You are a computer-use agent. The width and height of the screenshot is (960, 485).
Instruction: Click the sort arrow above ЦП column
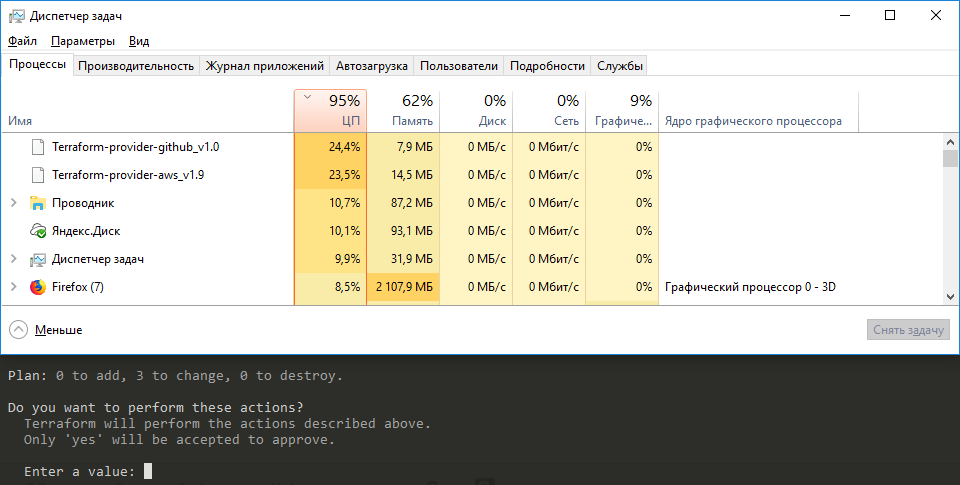pyautogui.click(x=308, y=97)
